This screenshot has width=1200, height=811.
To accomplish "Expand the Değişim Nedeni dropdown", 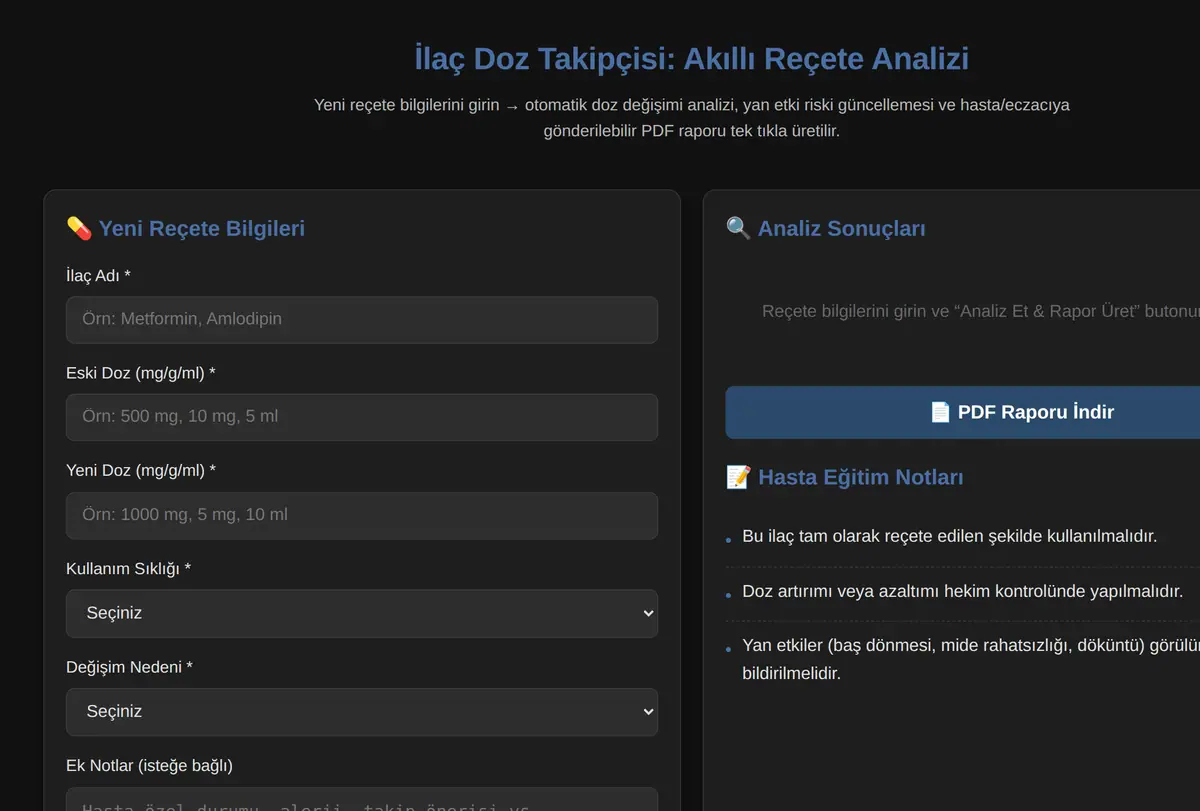I will pos(362,712).
